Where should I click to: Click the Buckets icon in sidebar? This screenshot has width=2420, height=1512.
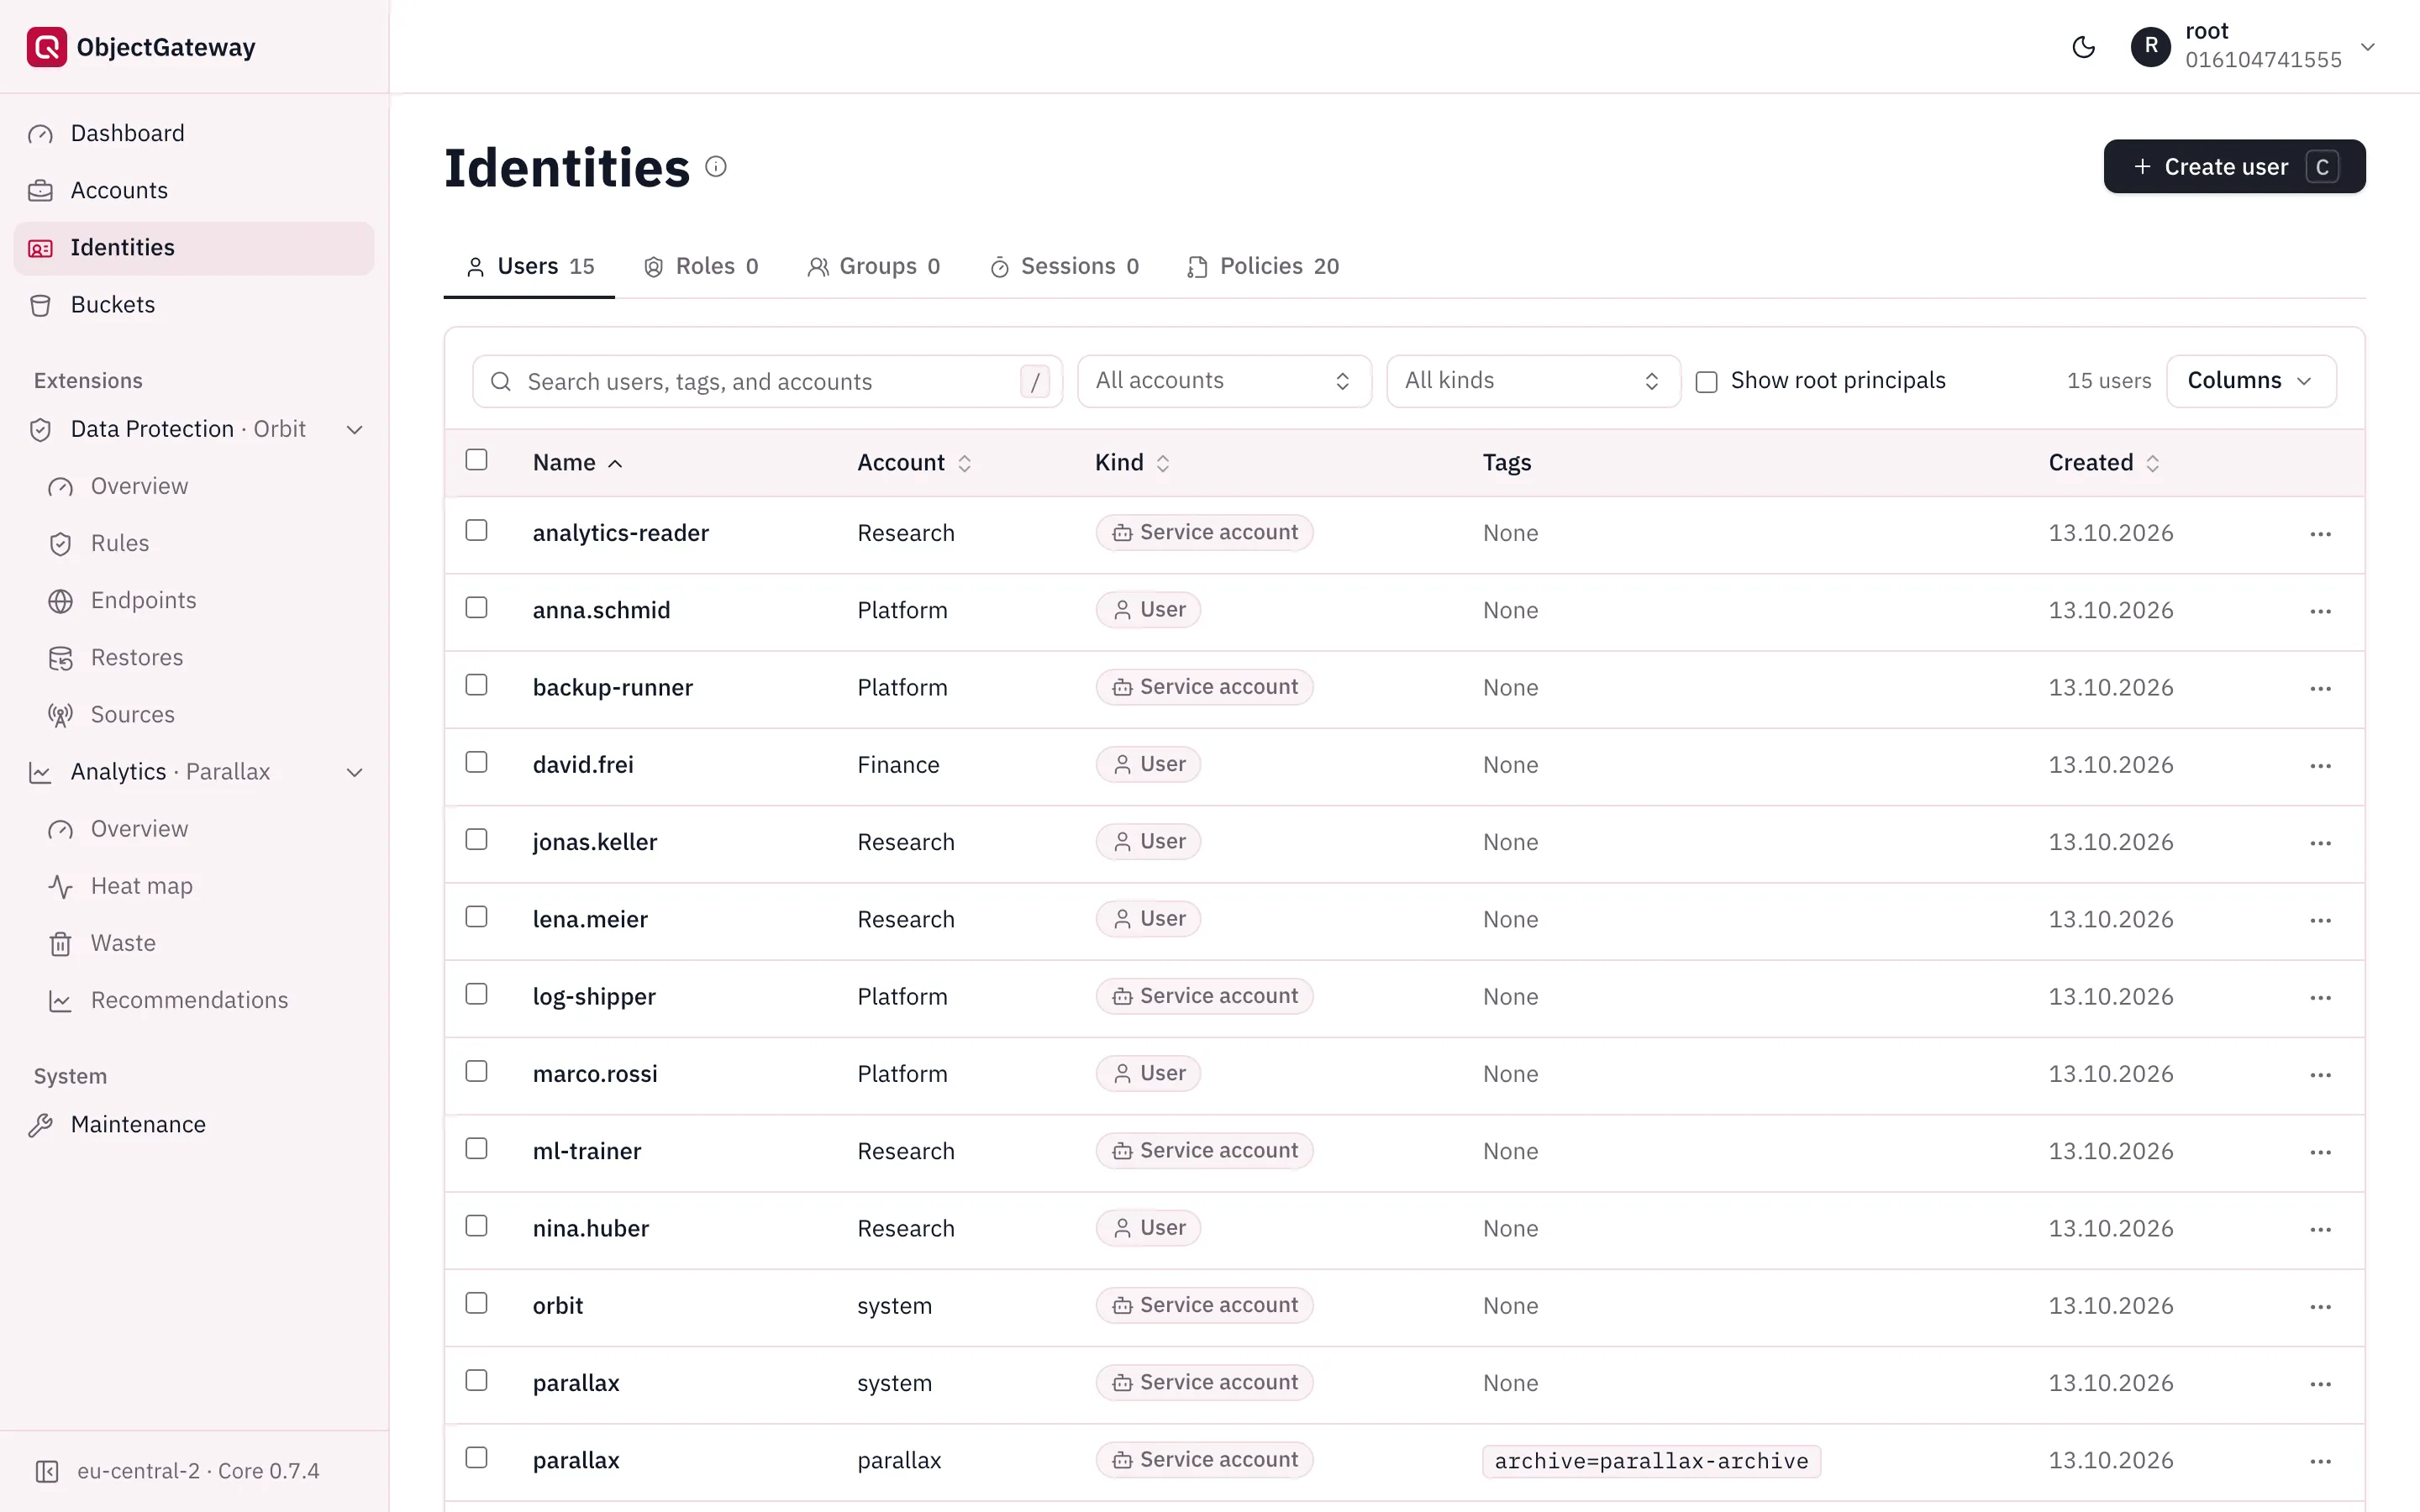click(x=40, y=305)
